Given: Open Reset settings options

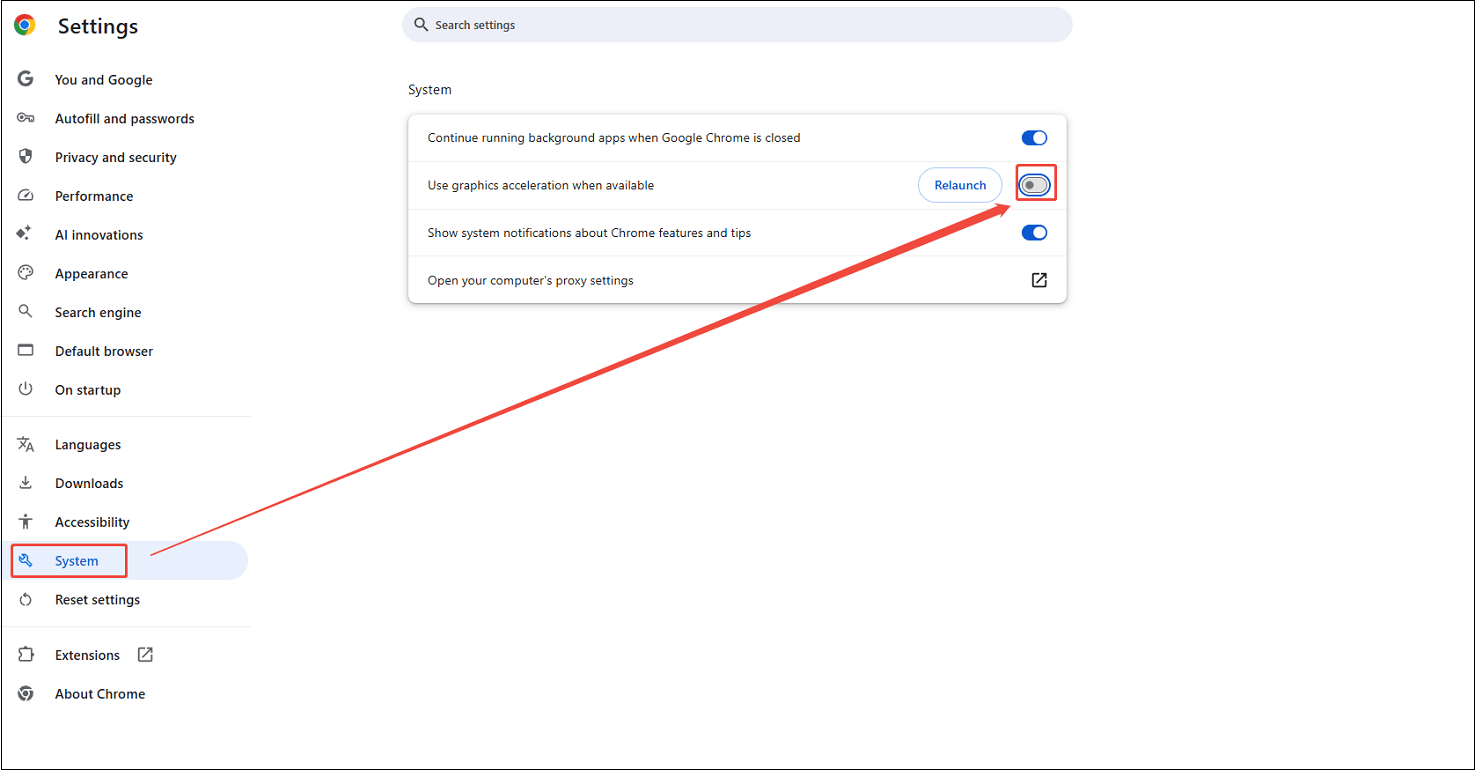Looking at the screenshot, I should 97,599.
